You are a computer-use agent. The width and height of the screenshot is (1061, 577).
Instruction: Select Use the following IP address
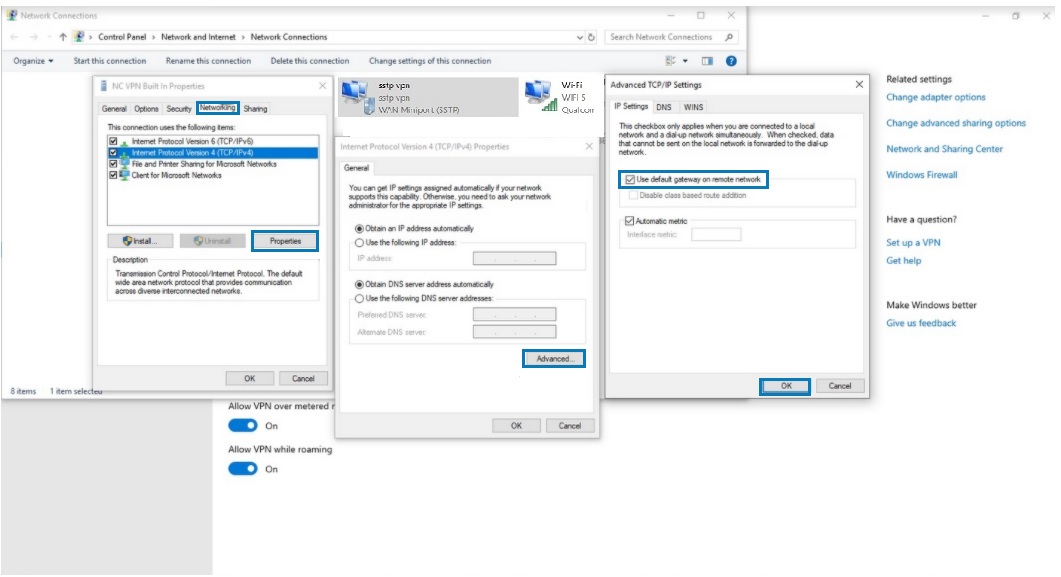(359, 243)
